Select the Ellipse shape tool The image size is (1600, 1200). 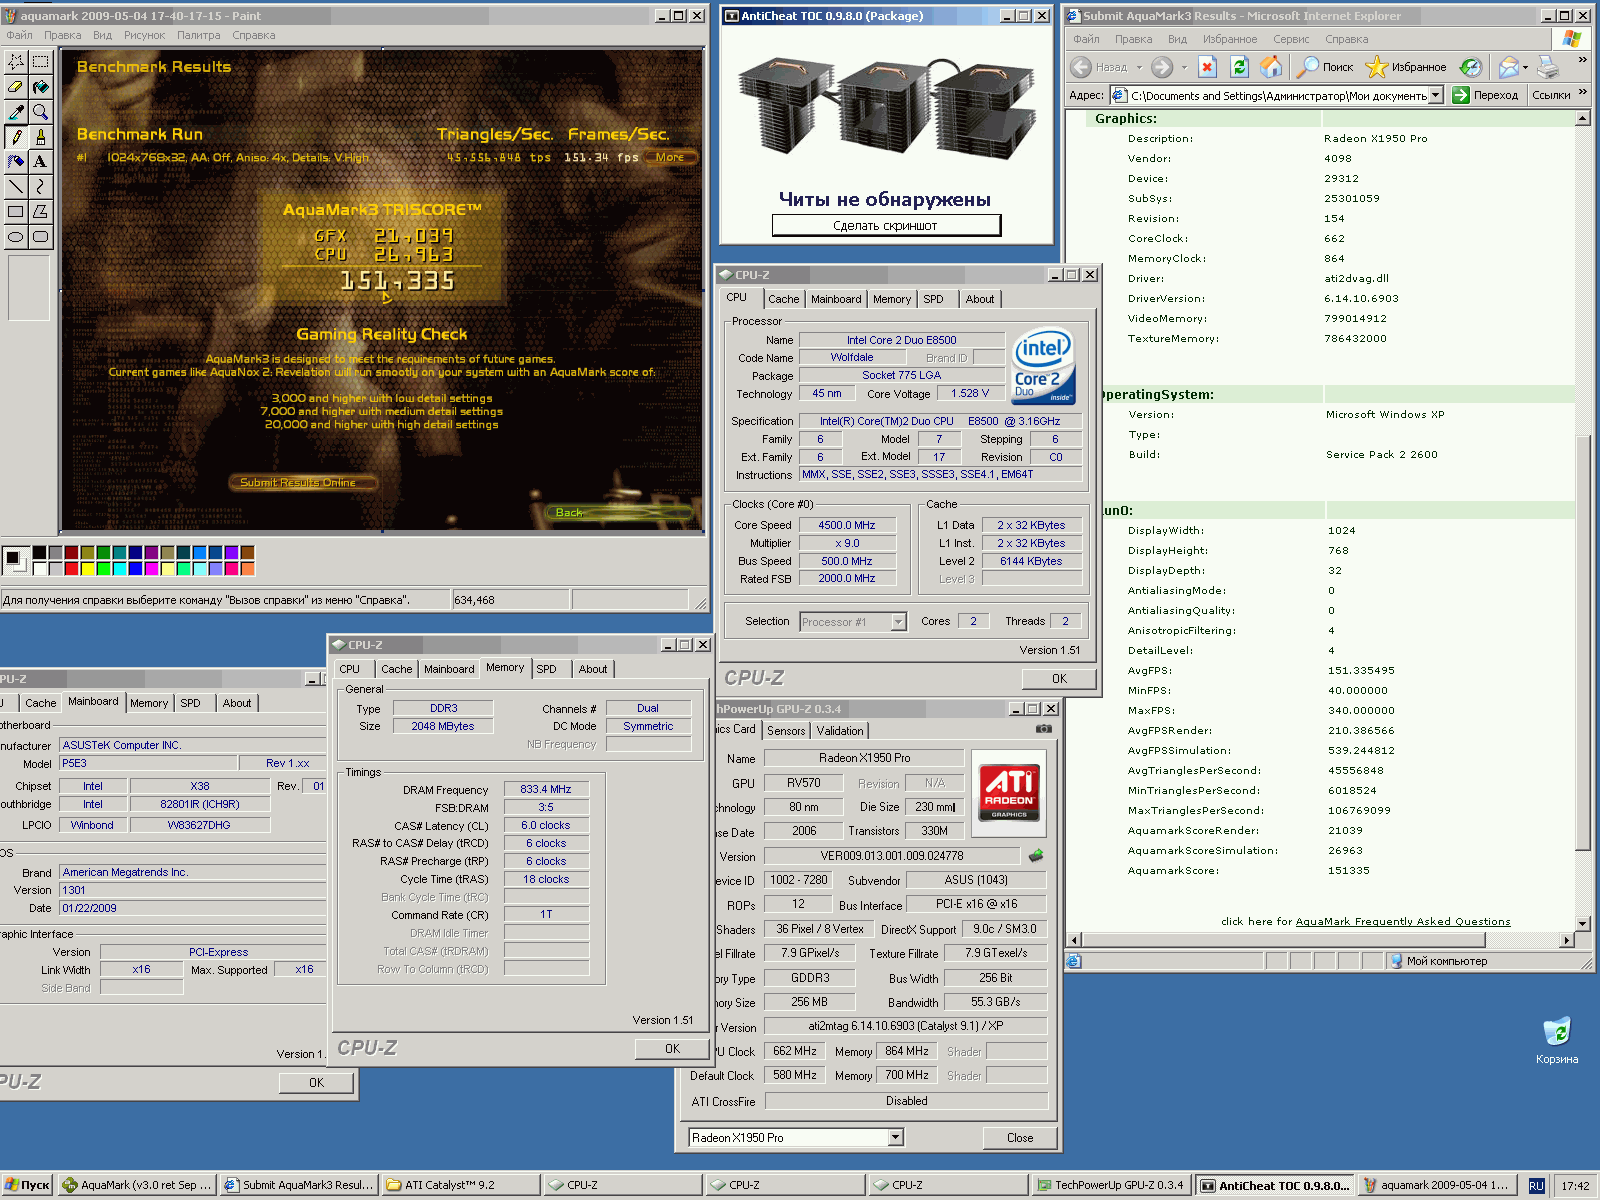[x=16, y=236]
